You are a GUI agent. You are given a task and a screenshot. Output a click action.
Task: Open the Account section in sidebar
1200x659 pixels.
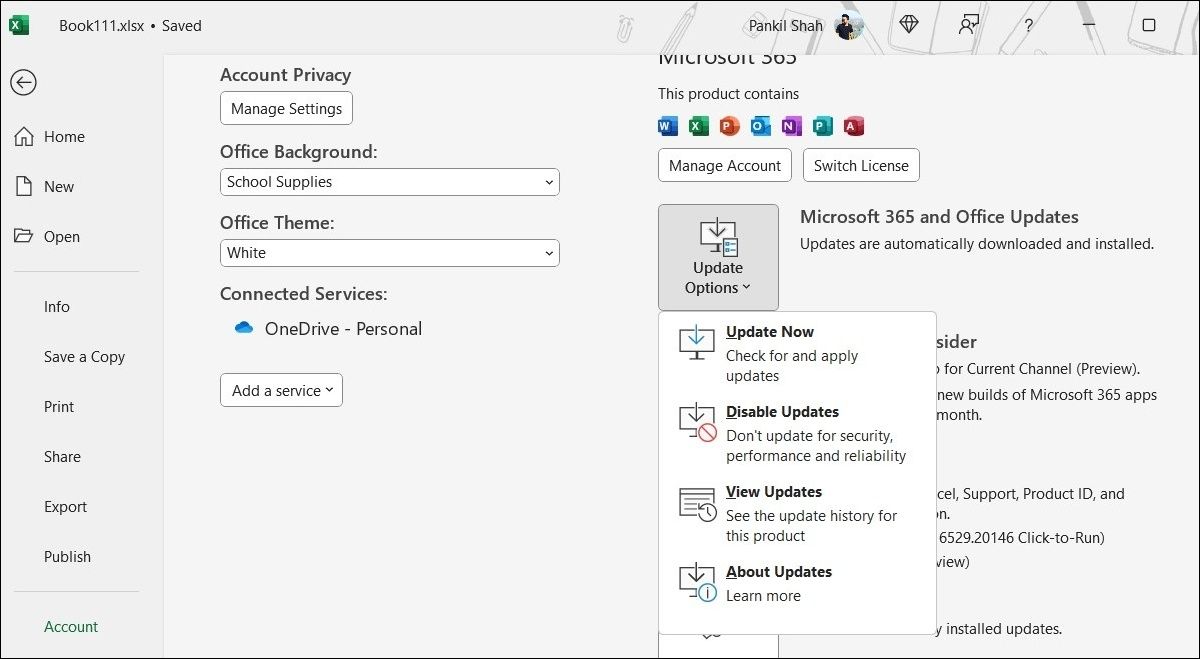click(71, 626)
